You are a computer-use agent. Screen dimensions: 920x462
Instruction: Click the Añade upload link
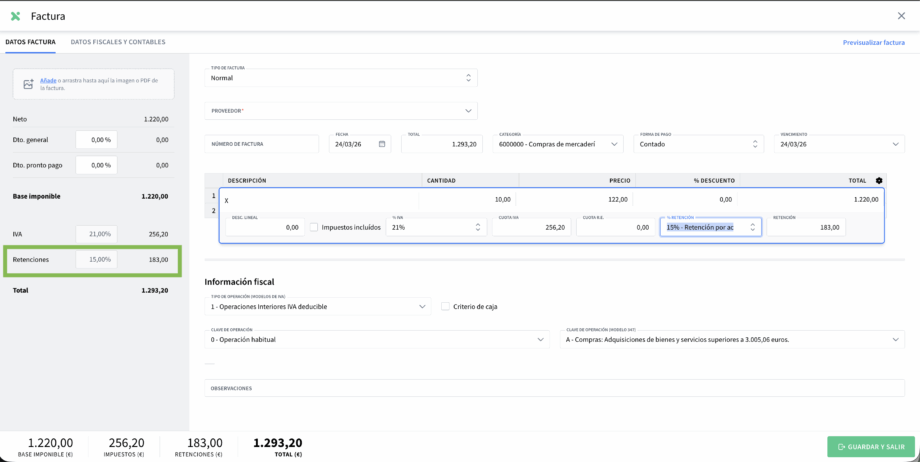47,80
